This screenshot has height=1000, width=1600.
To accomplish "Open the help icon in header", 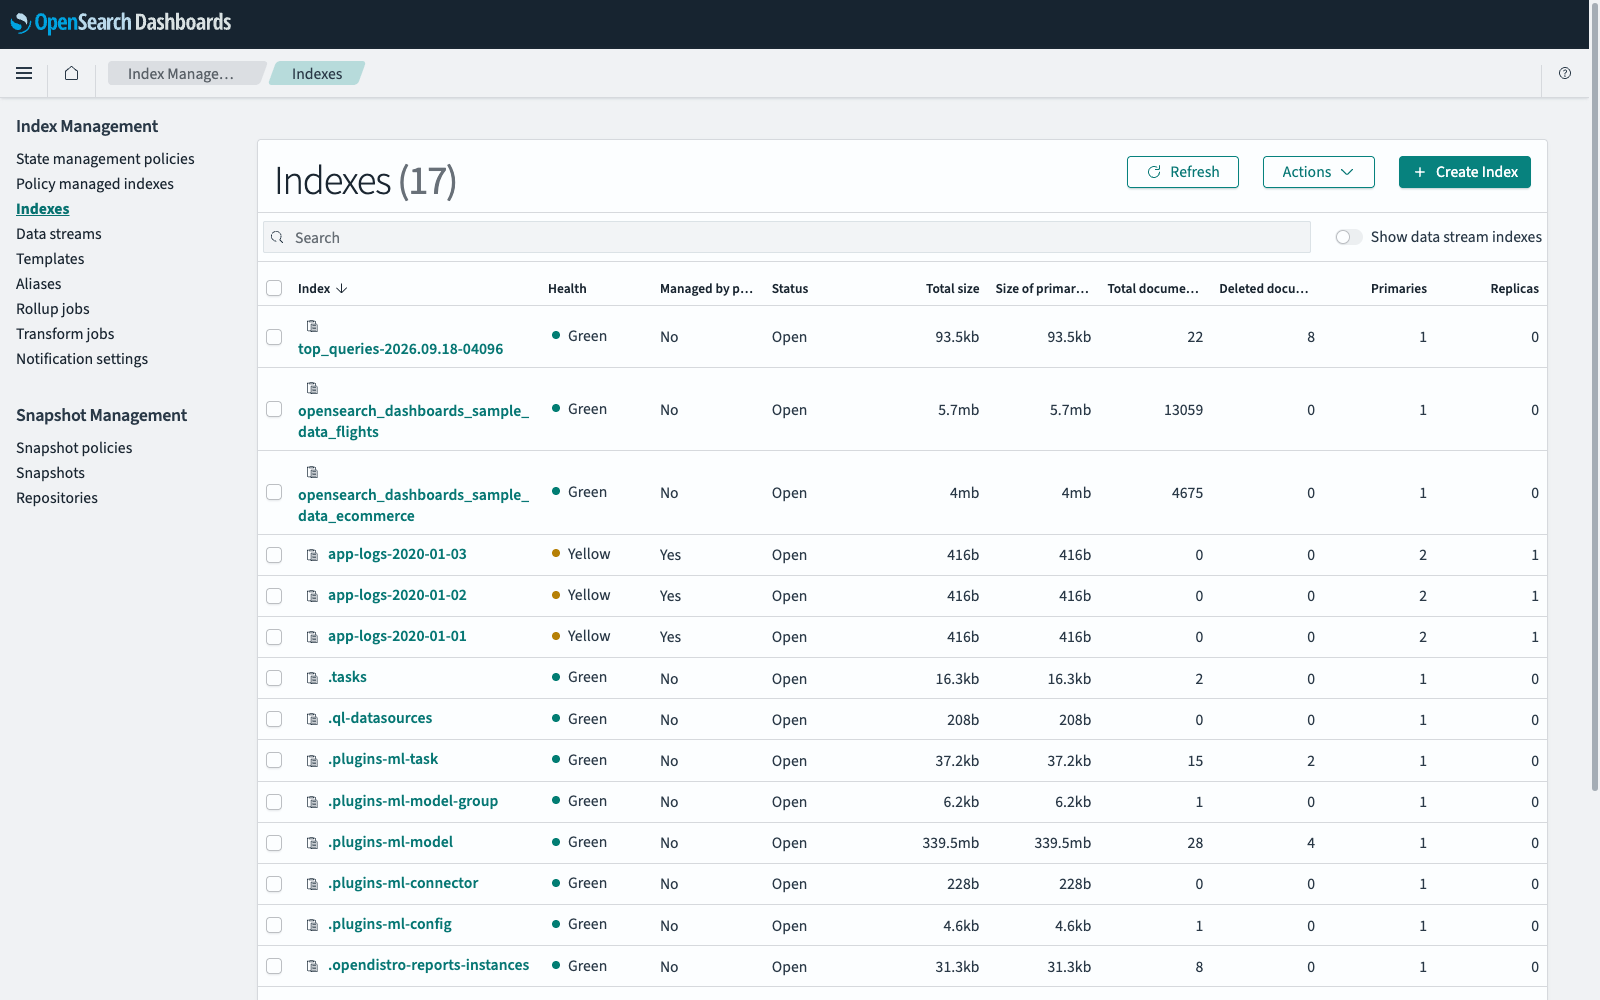I will click(x=1565, y=73).
